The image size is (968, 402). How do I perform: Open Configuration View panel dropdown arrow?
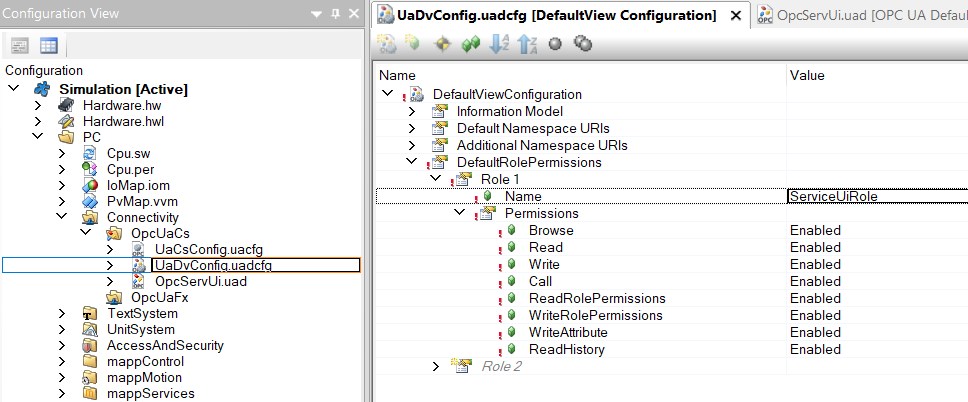tap(317, 14)
